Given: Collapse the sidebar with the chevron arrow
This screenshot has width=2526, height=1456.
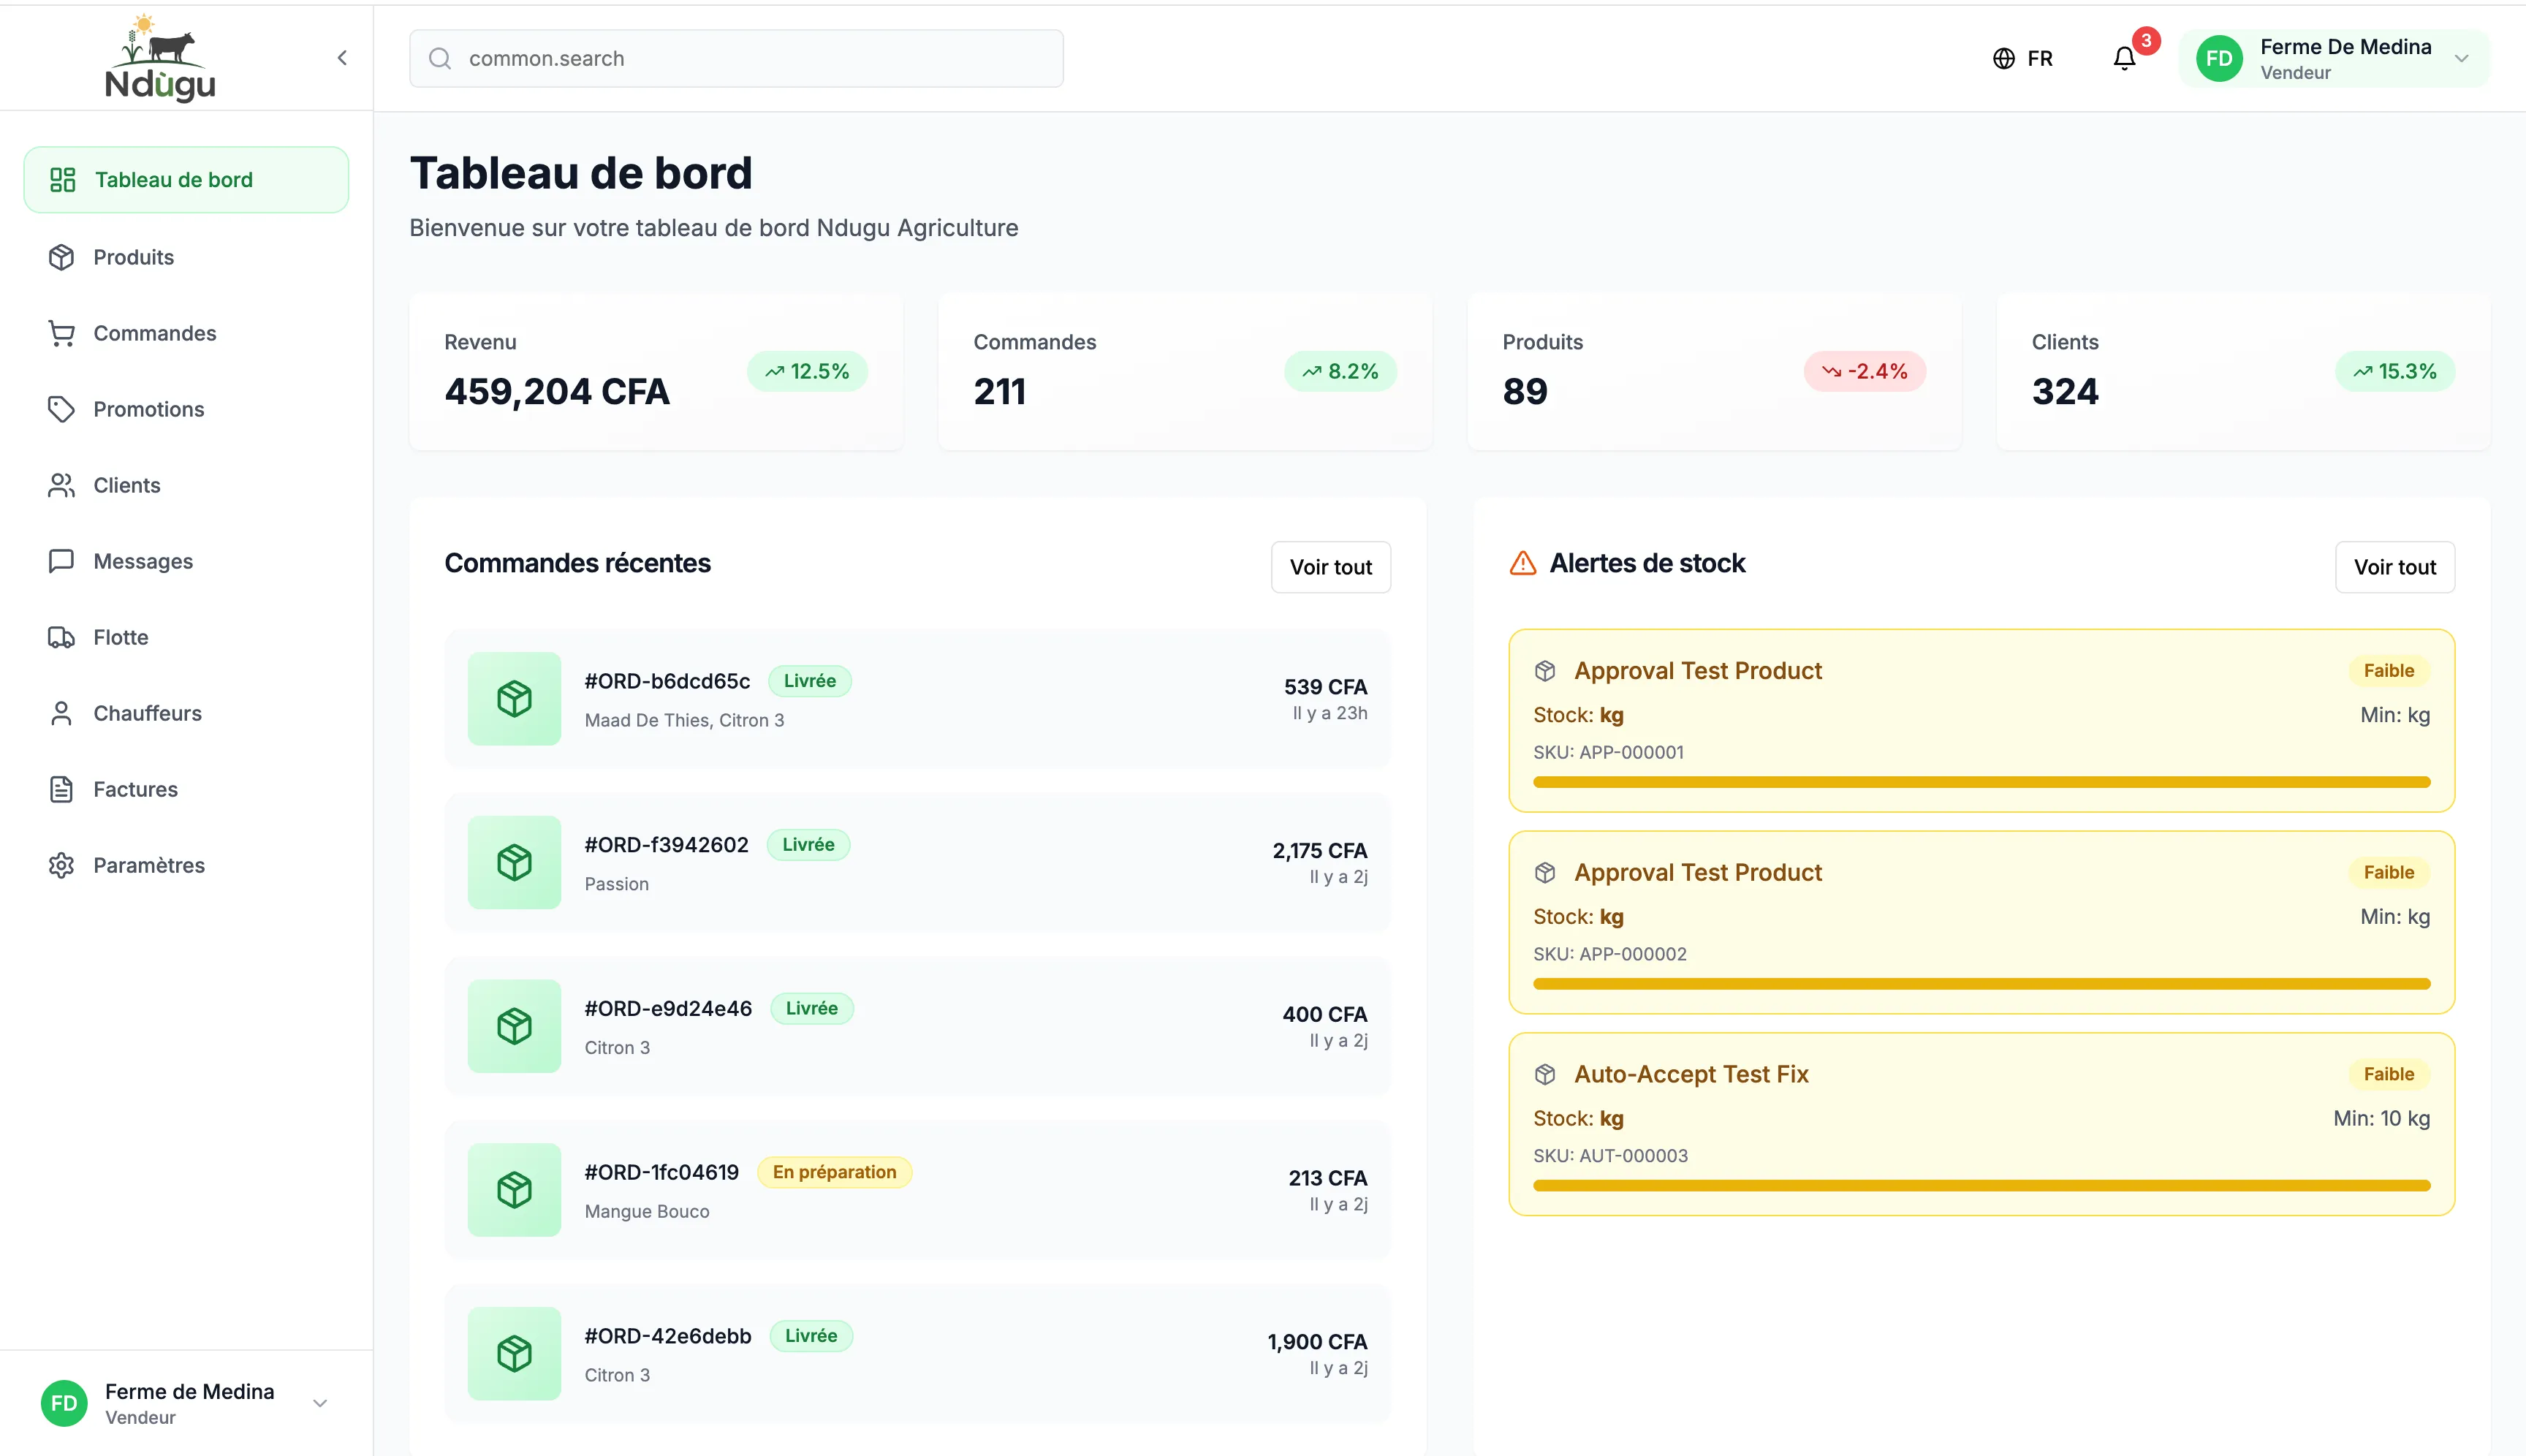Looking at the screenshot, I should (x=342, y=58).
